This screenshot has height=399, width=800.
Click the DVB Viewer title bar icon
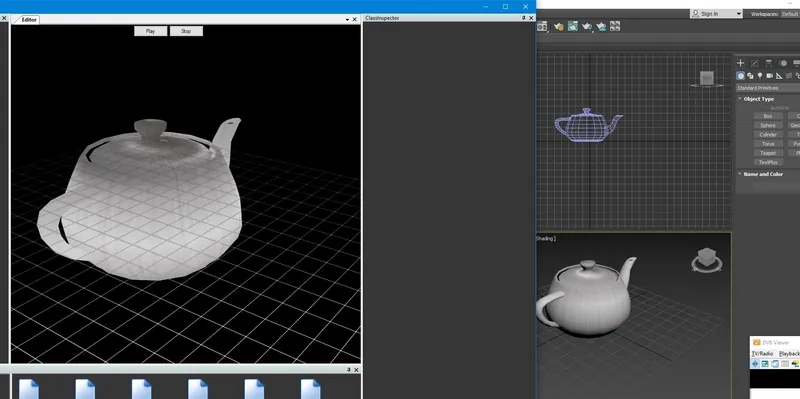(x=757, y=343)
